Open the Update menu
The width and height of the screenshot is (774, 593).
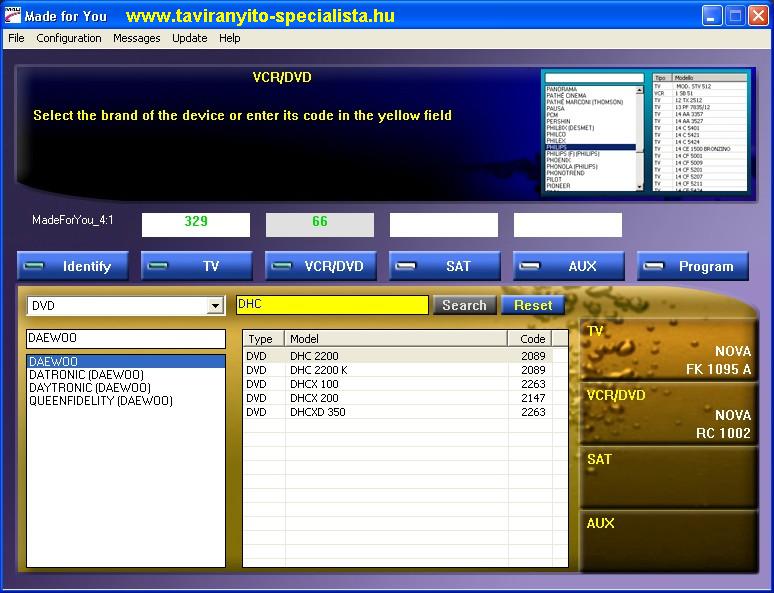pyautogui.click(x=190, y=38)
